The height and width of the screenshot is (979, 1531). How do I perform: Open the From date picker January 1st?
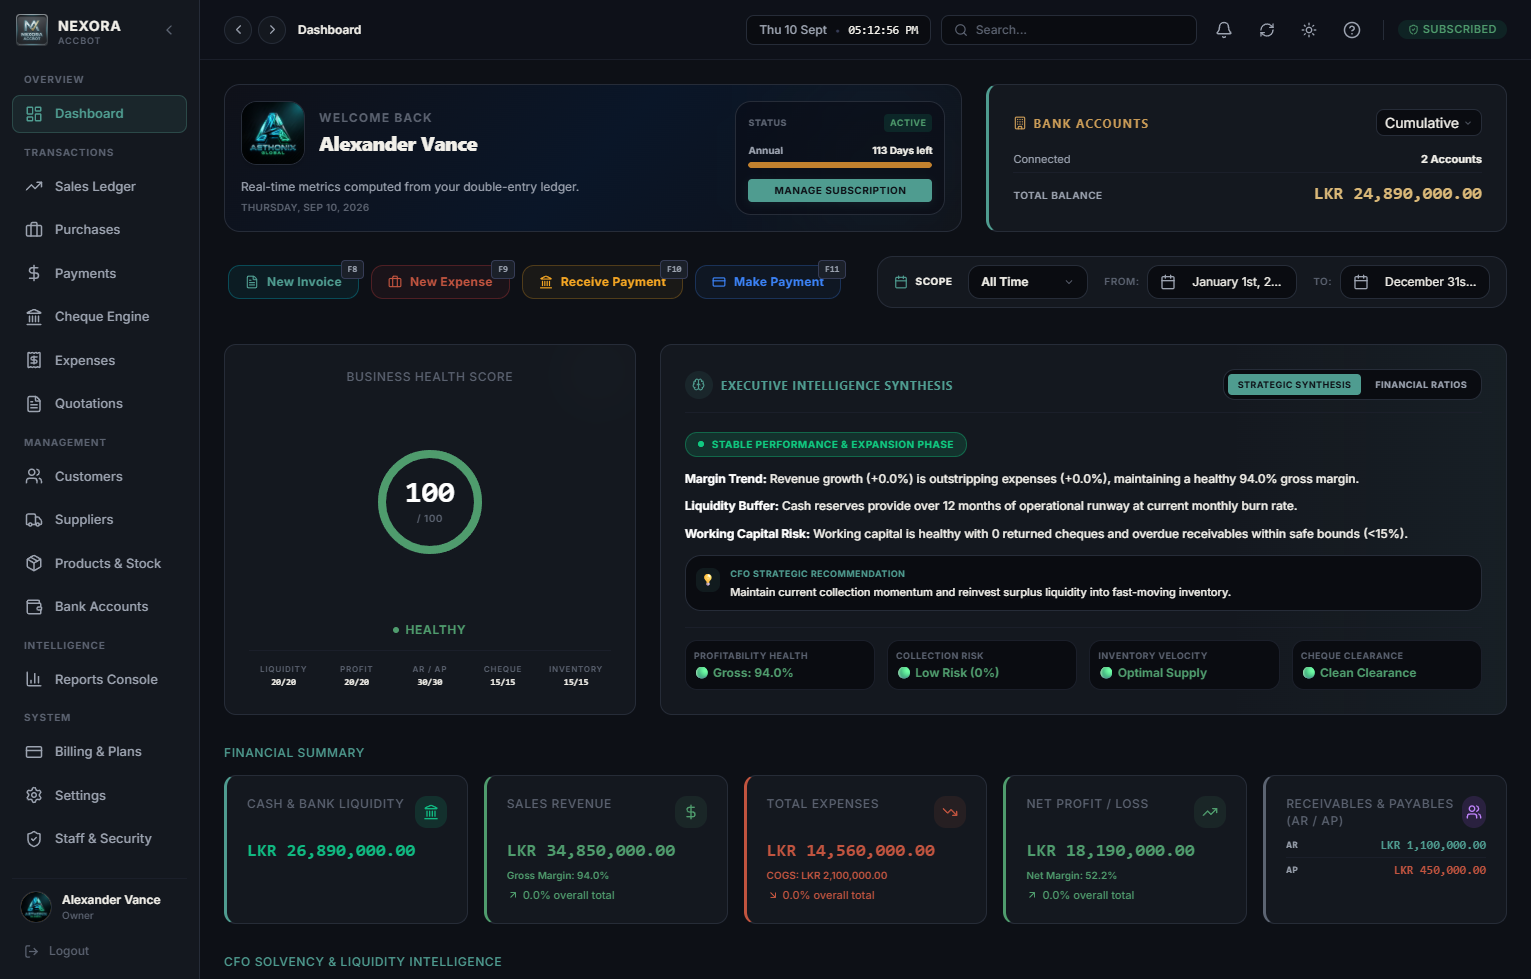click(1221, 282)
